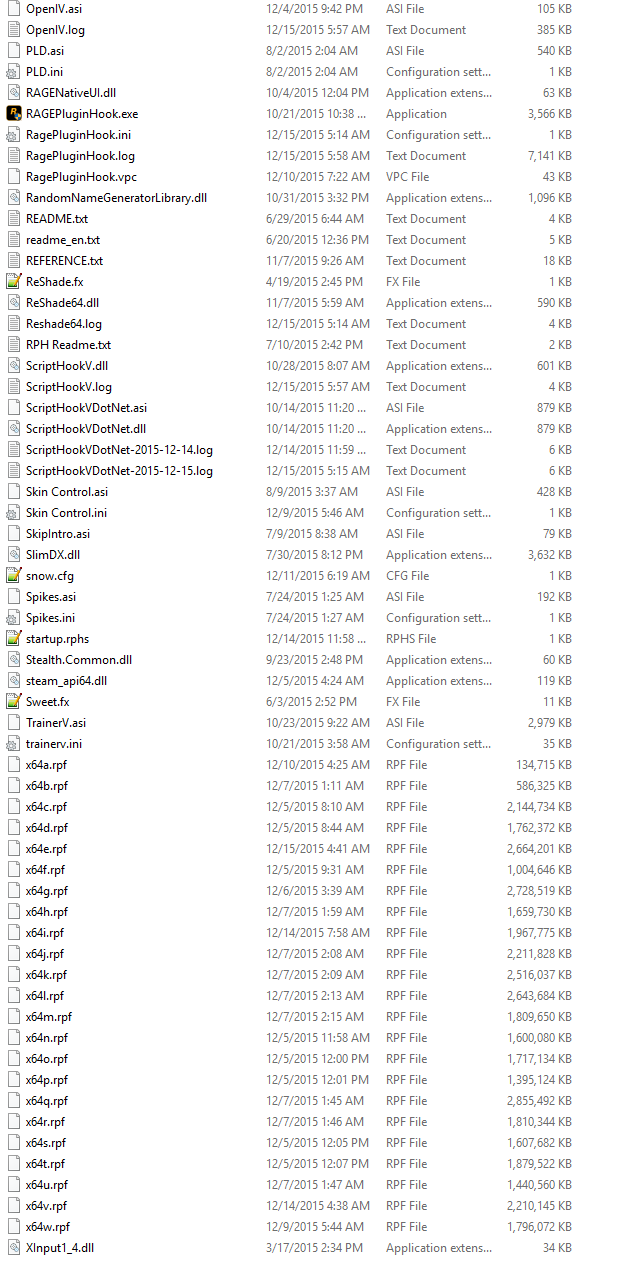The image size is (618, 1273).
Task: Select the file named x64l.rpf
Action: point(45,996)
